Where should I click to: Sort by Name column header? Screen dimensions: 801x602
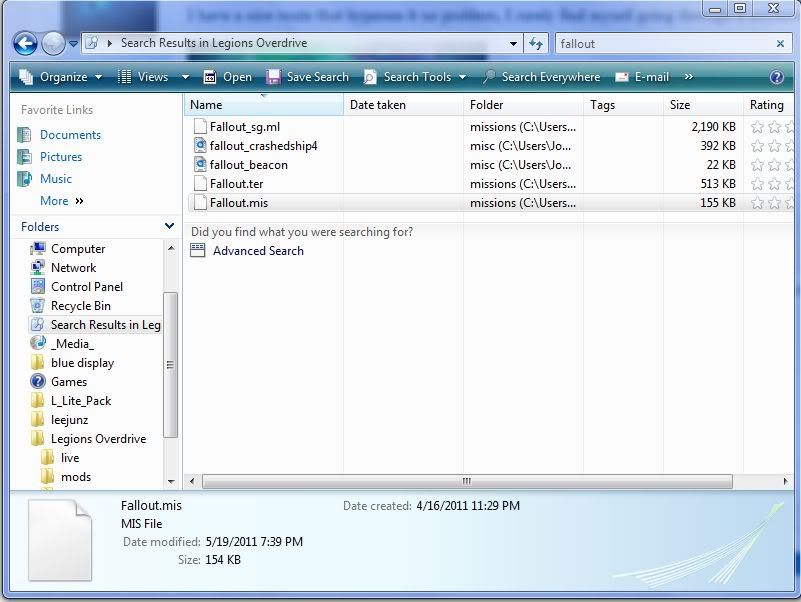264,105
